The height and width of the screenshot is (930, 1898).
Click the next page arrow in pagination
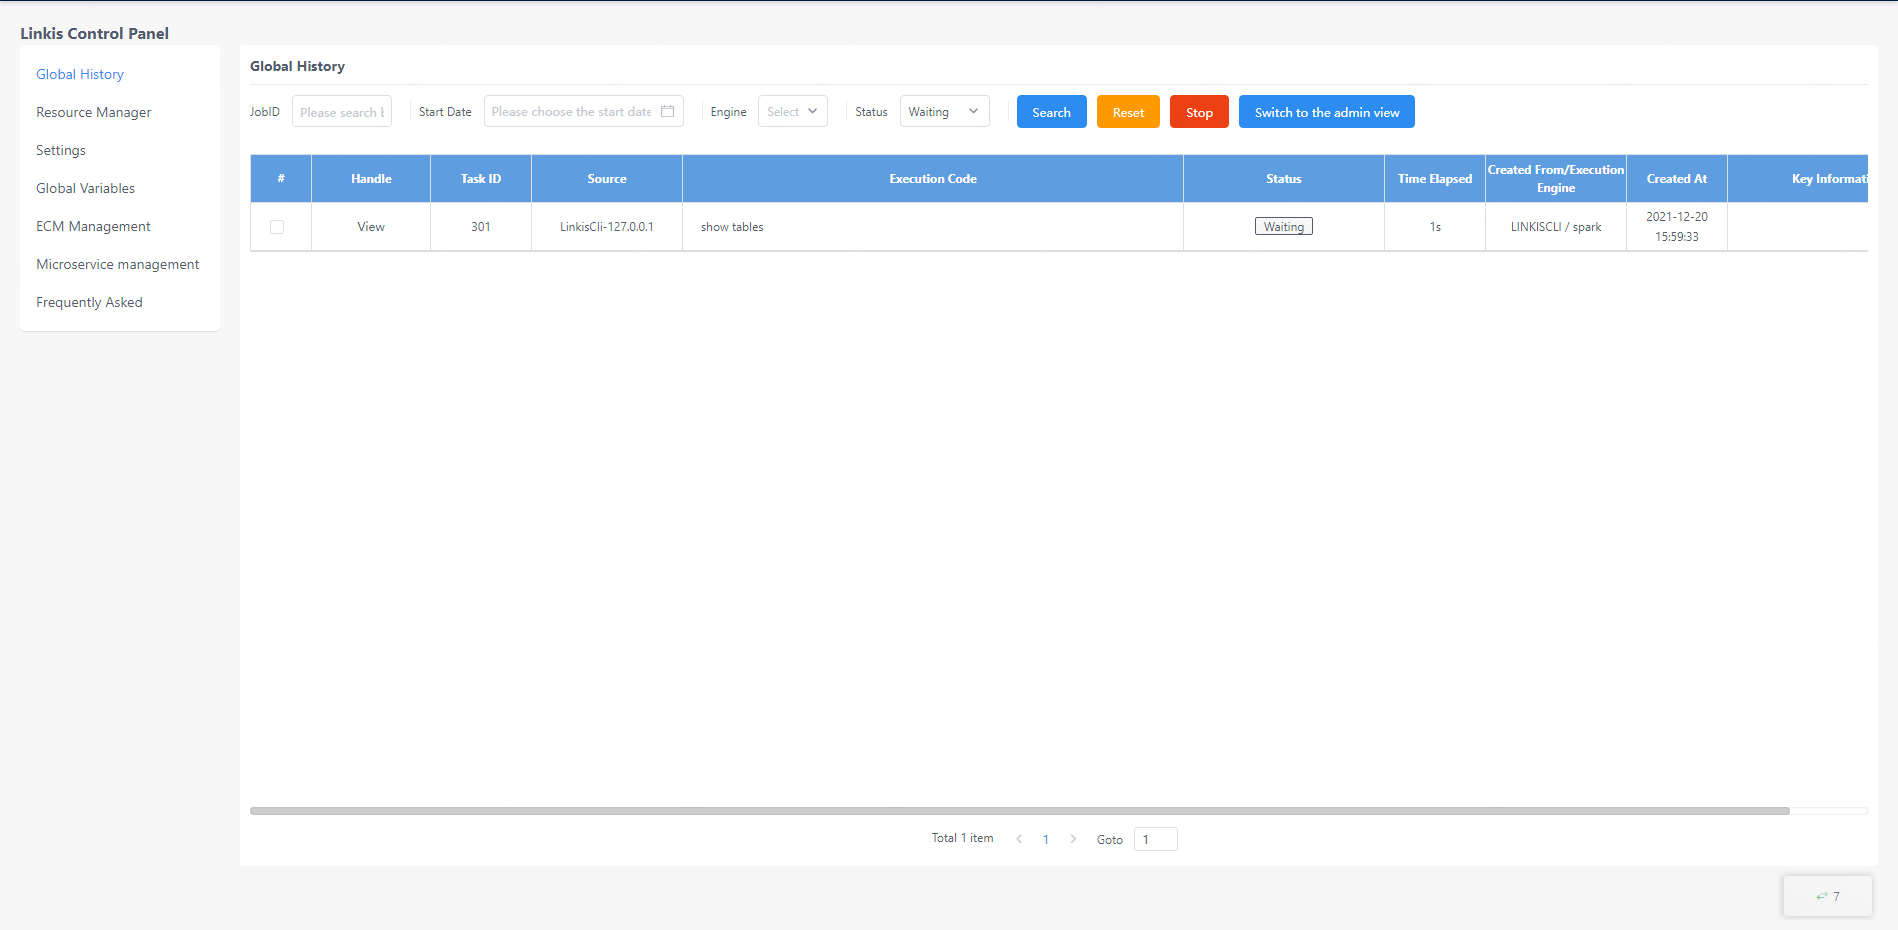1073,839
